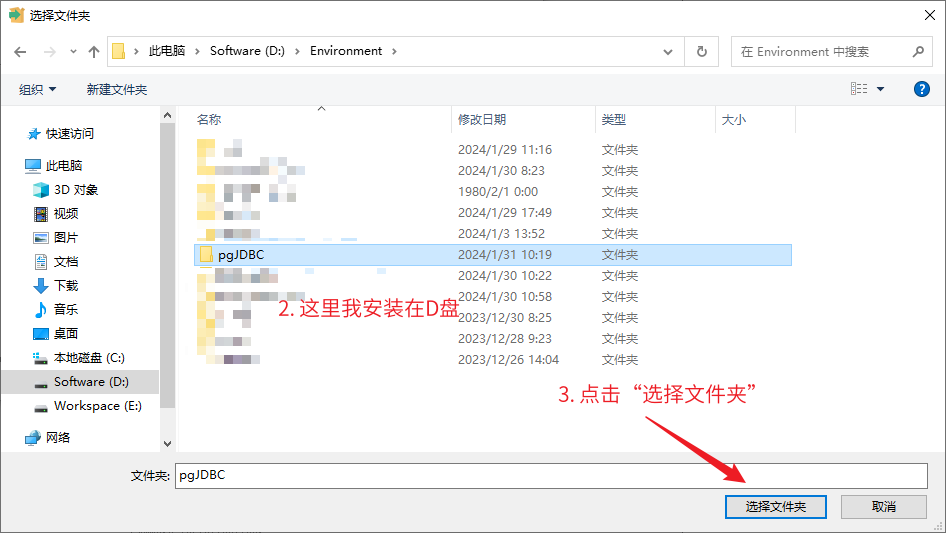Open the Help question mark icon

[x=922, y=89]
